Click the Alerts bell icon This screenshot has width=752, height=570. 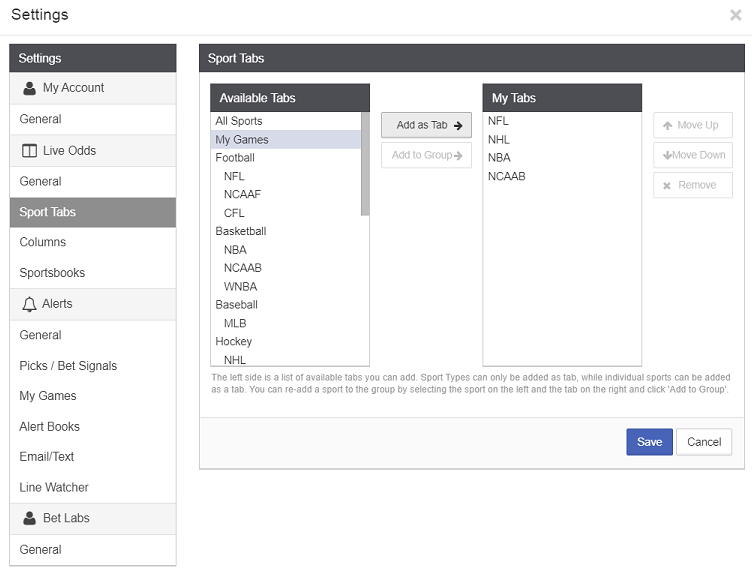tap(29, 304)
